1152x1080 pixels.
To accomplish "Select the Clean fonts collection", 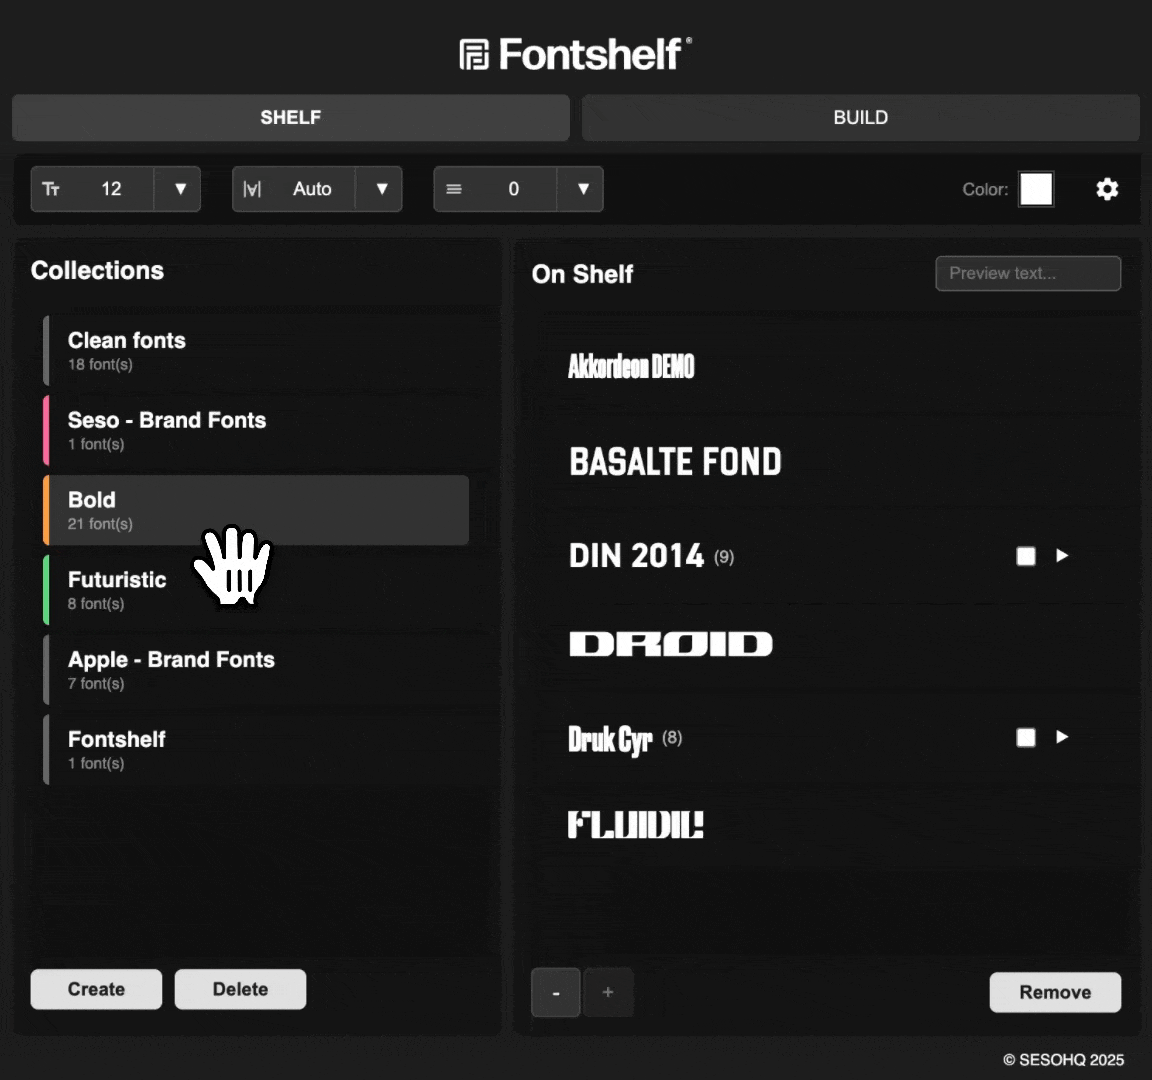I will tap(256, 351).
